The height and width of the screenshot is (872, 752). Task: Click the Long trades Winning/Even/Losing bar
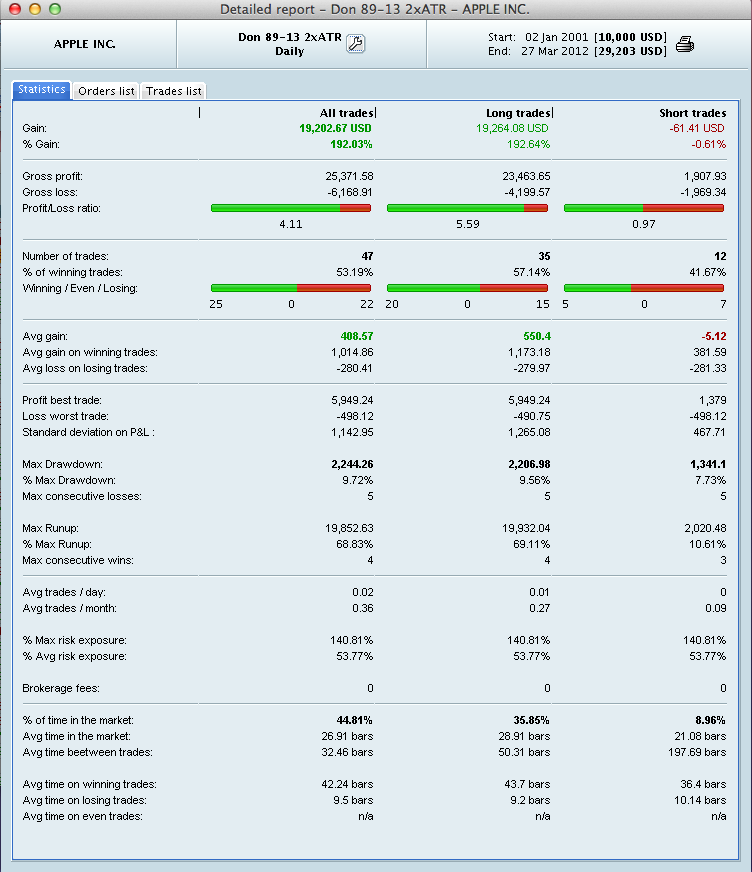coord(467,288)
